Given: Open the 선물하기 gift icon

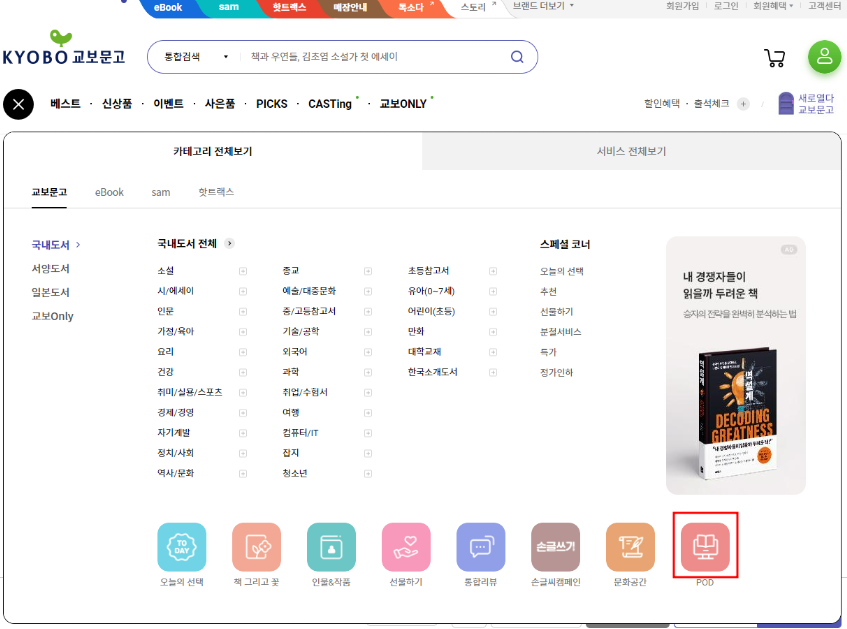Looking at the screenshot, I should click(406, 547).
